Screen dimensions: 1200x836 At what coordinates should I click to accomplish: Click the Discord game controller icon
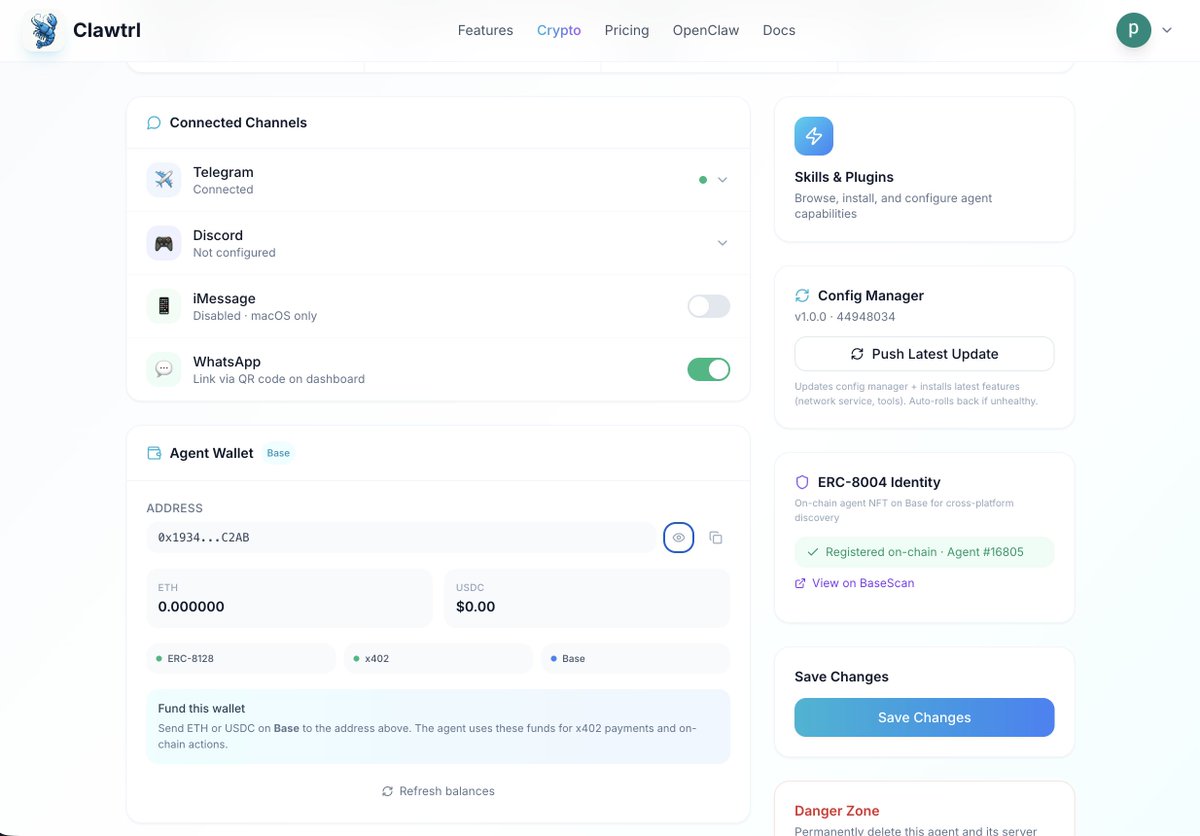point(164,243)
